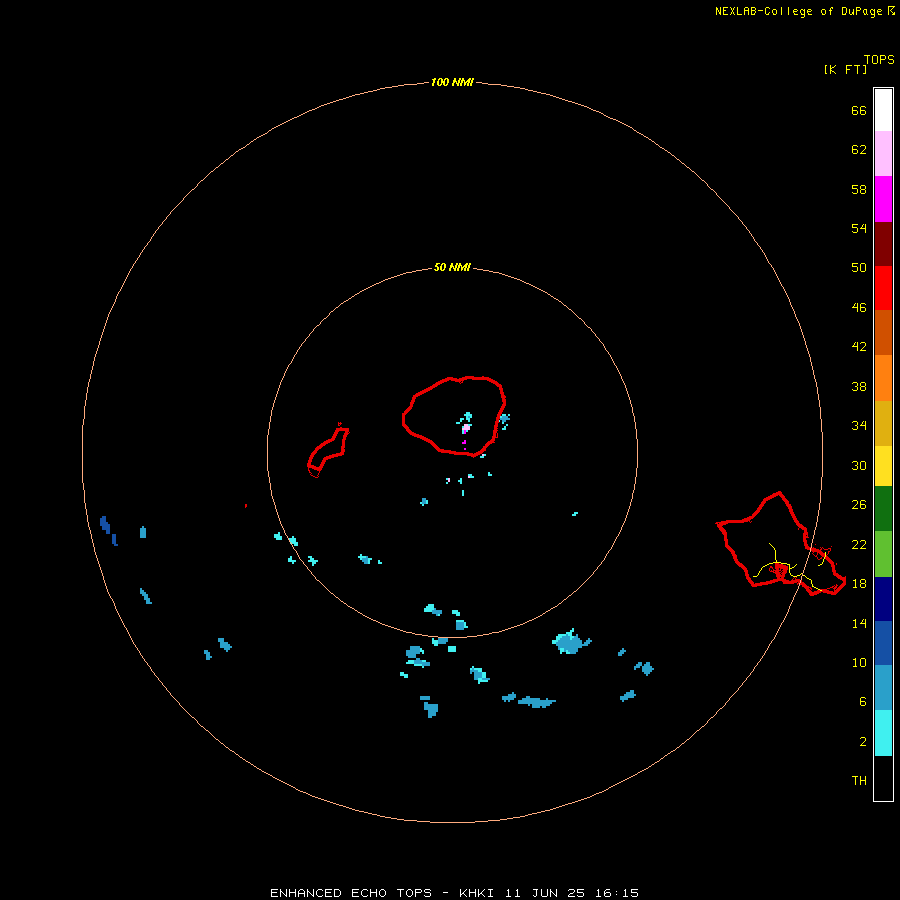The height and width of the screenshot is (900, 900).
Task: Click the light blue legend swatch
Action: tap(883, 688)
